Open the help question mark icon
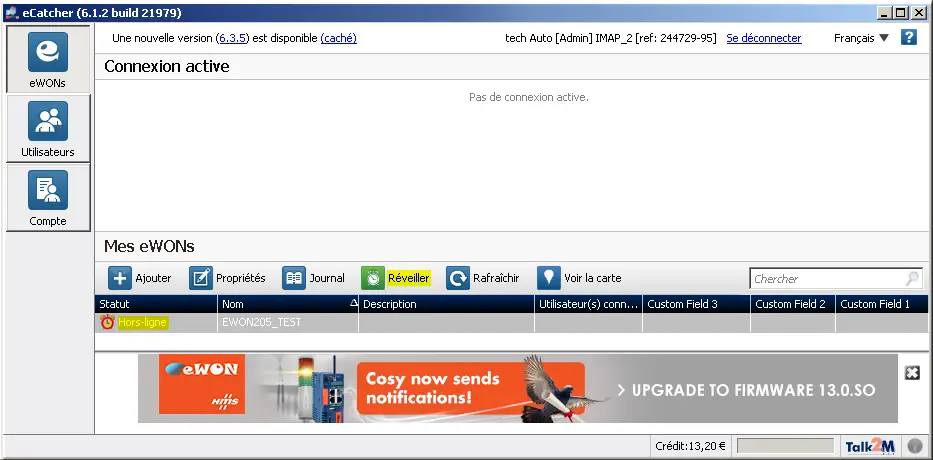This screenshot has height=460, width=933. (x=909, y=37)
